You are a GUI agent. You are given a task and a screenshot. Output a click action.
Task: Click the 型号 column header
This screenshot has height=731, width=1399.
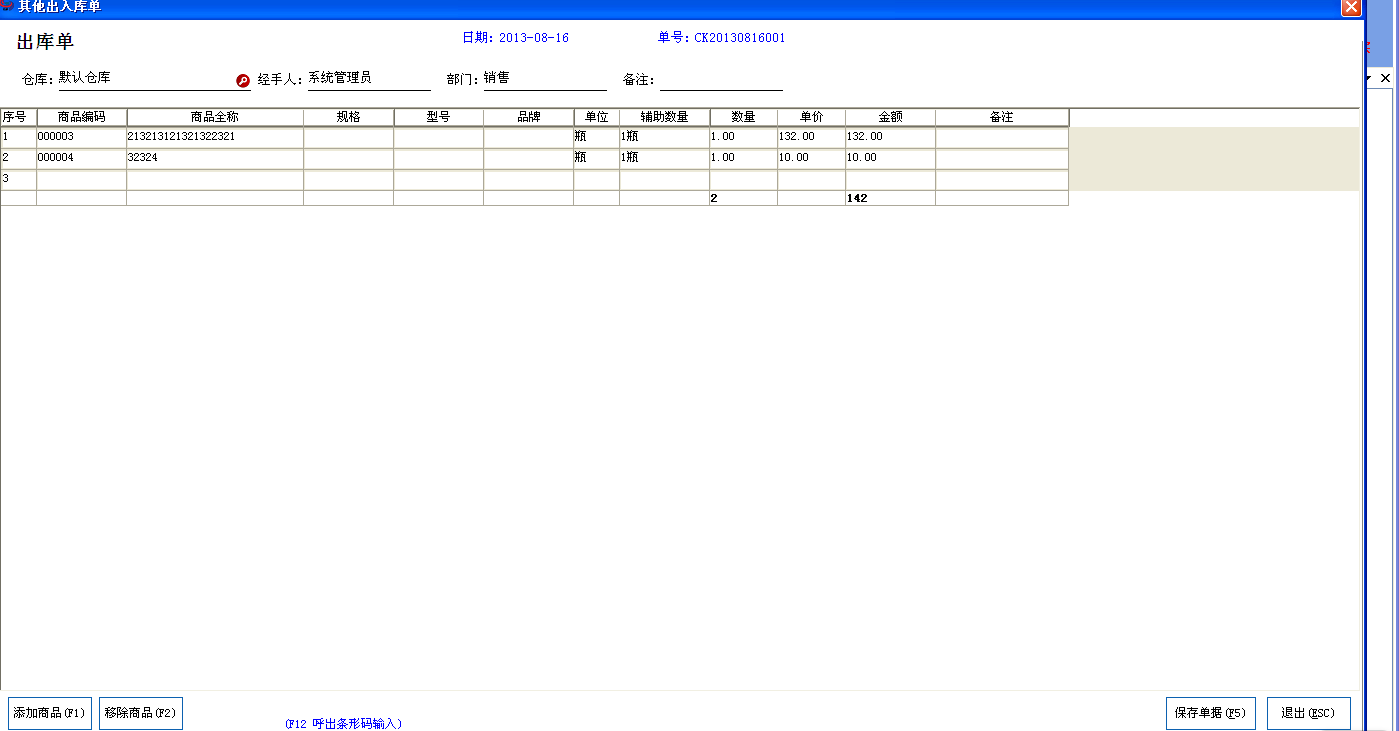tap(438, 117)
